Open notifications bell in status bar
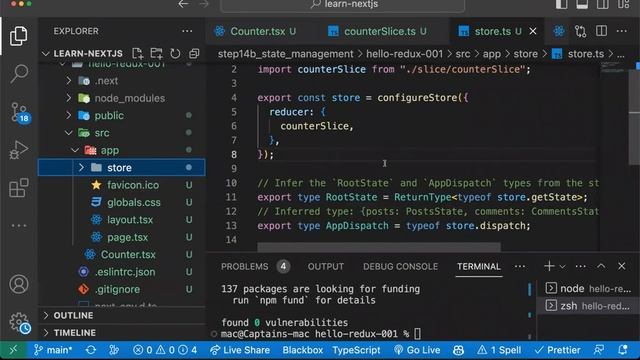640x360 pixels. [x=623, y=350]
